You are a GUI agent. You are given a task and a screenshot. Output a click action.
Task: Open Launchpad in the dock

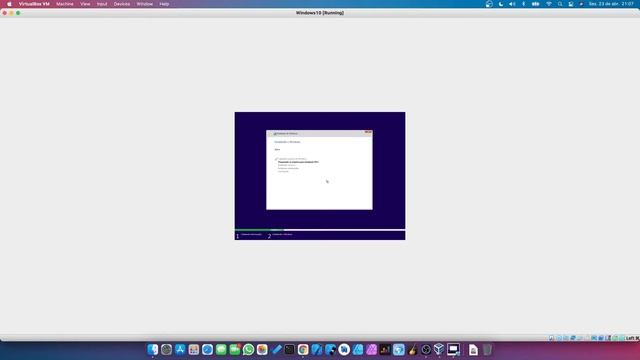tap(193, 349)
